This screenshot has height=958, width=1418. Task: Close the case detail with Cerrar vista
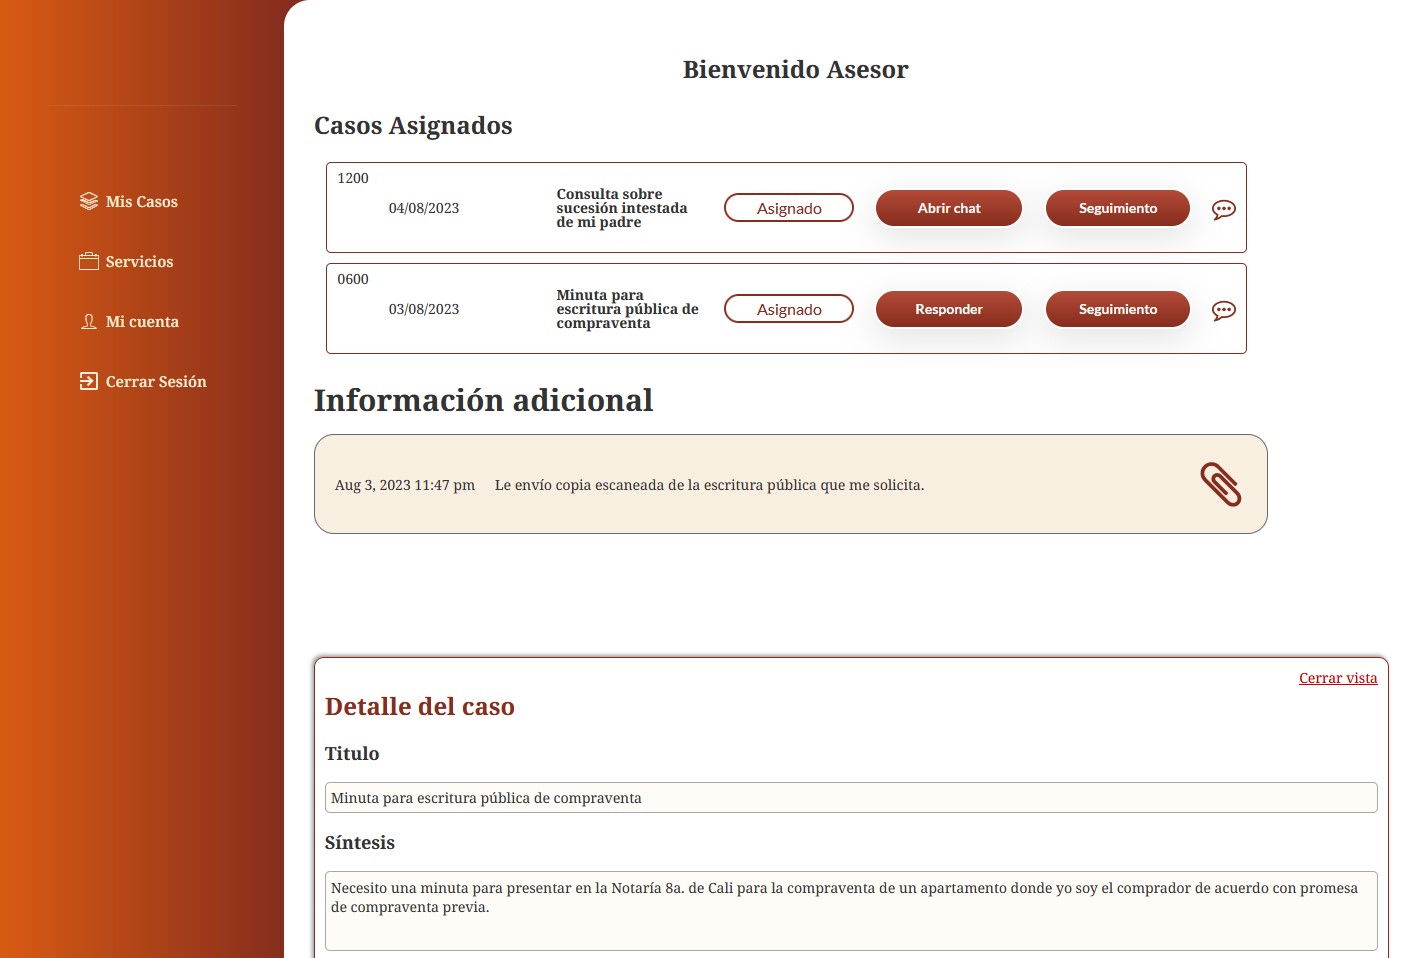[1337, 678]
